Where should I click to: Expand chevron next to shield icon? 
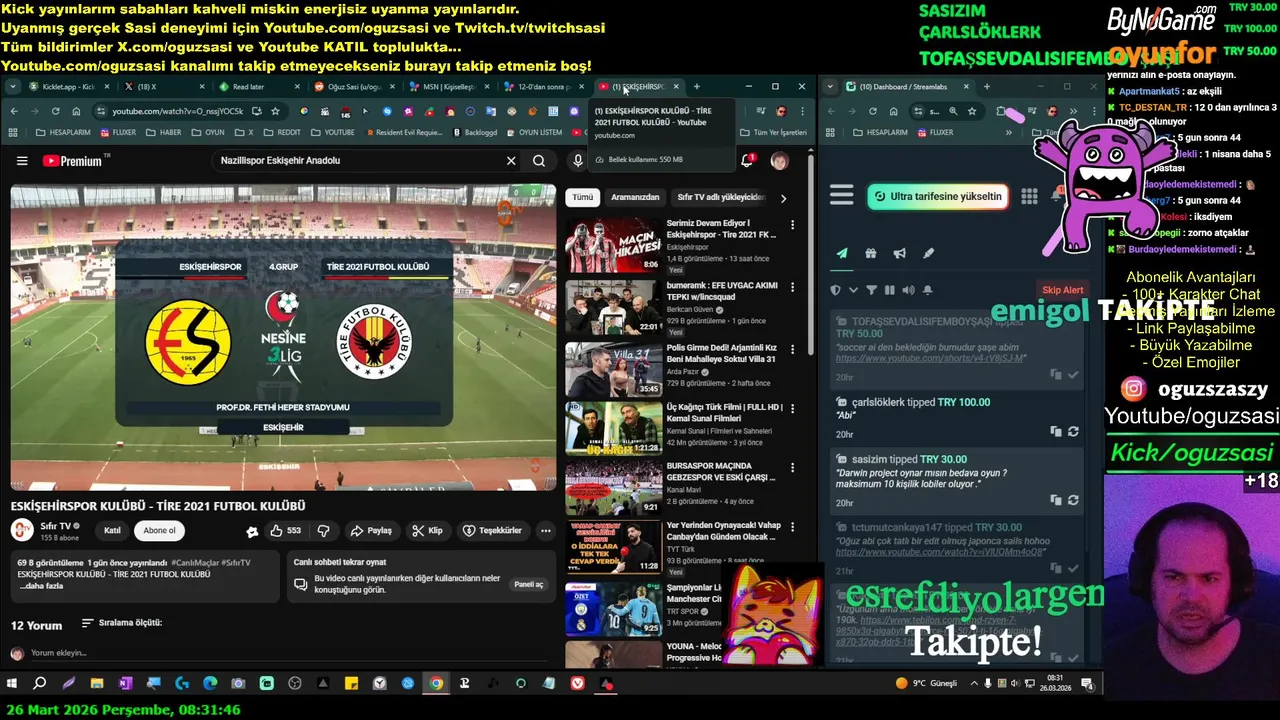pos(853,290)
